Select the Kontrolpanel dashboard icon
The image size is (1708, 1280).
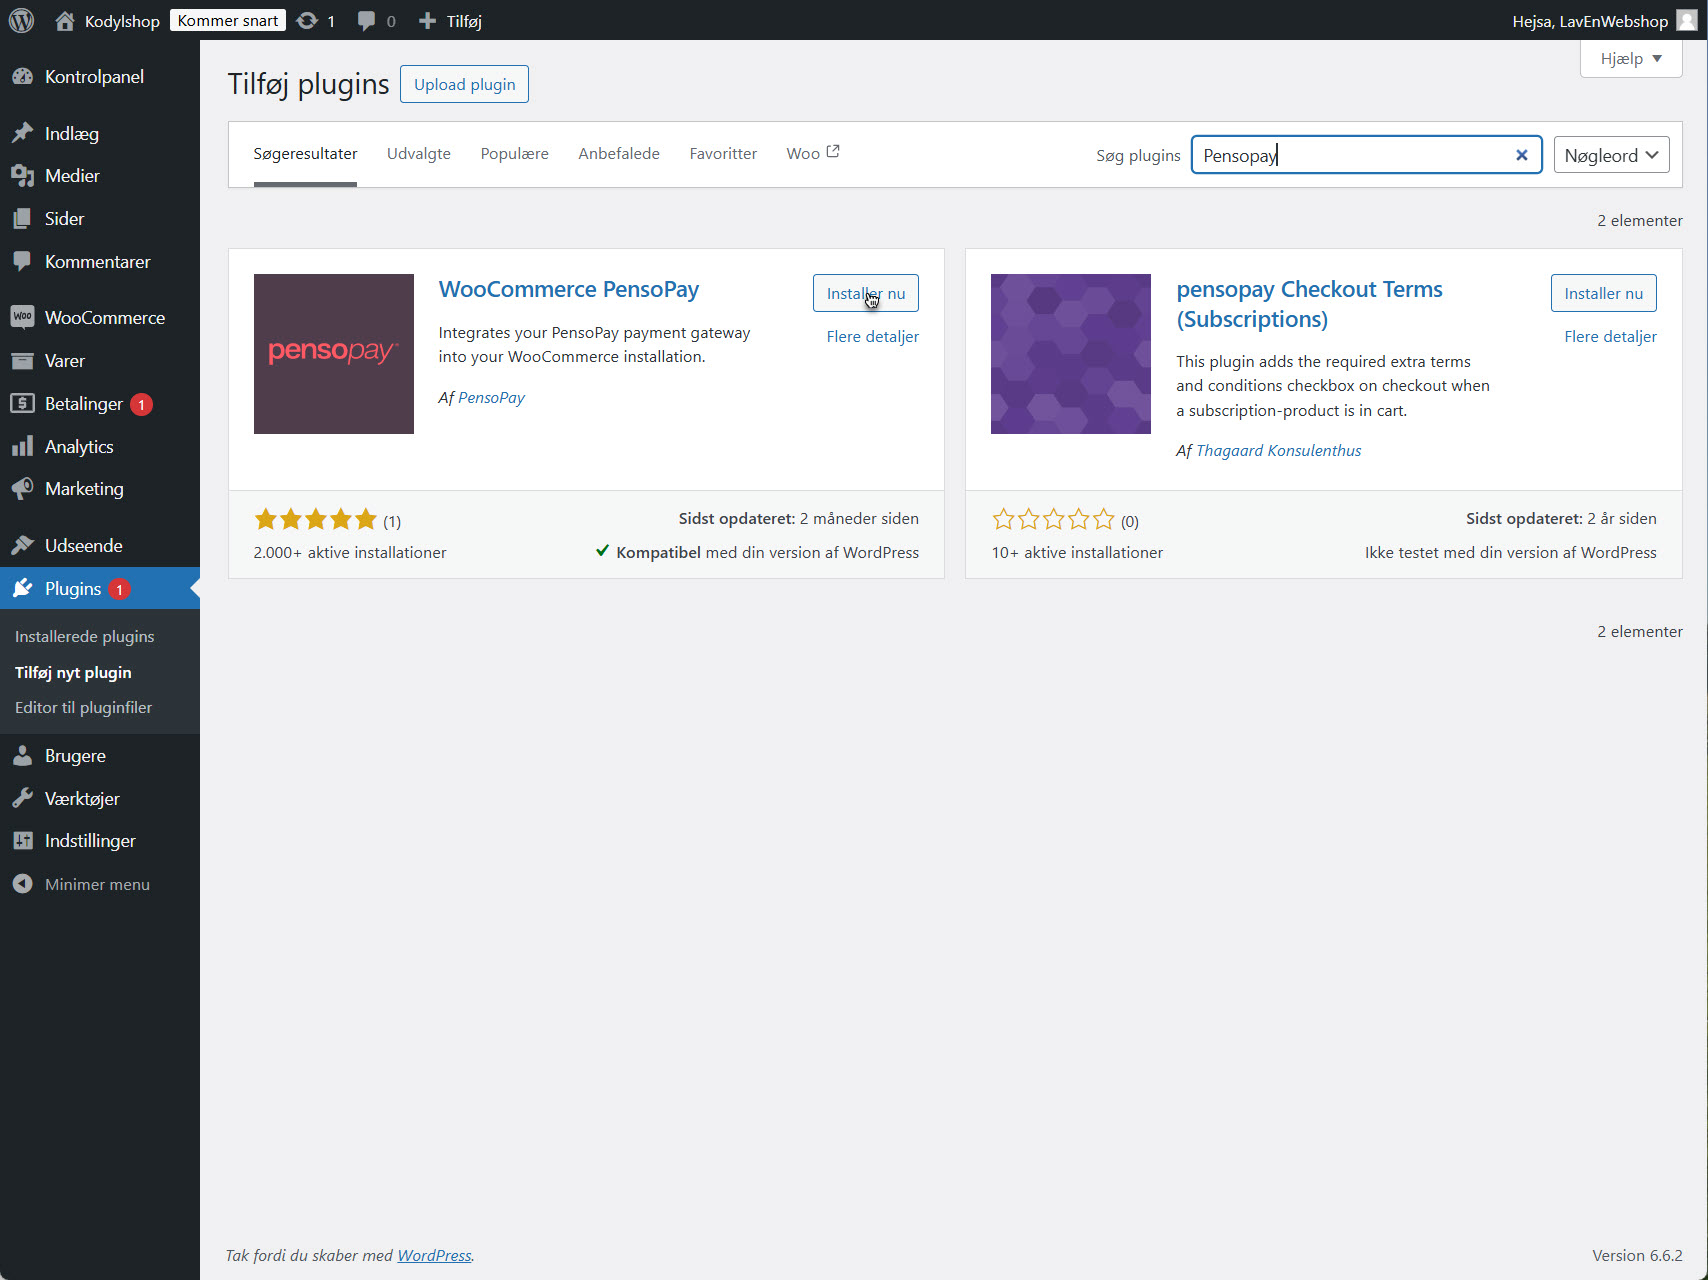pyautogui.click(x=22, y=76)
